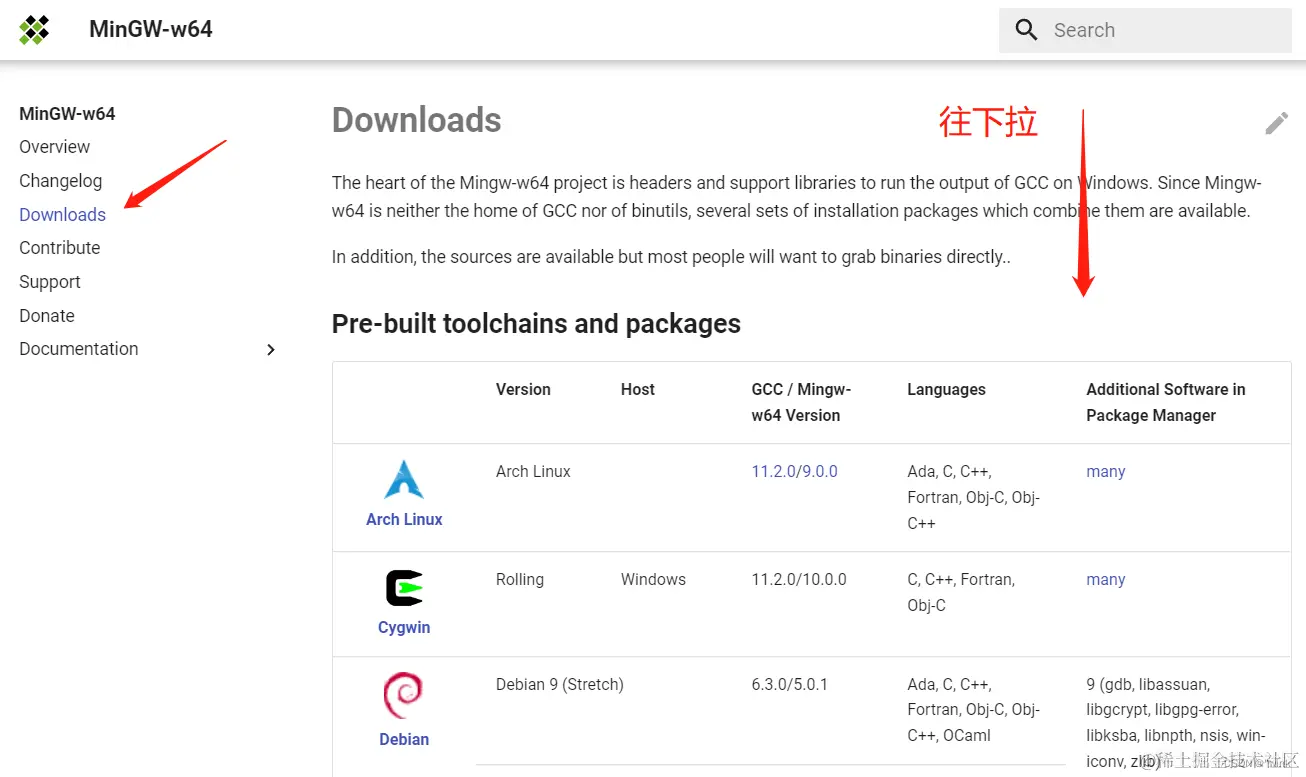Click the Downloads page heading
This screenshot has width=1306, height=777.
click(x=416, y=120)
